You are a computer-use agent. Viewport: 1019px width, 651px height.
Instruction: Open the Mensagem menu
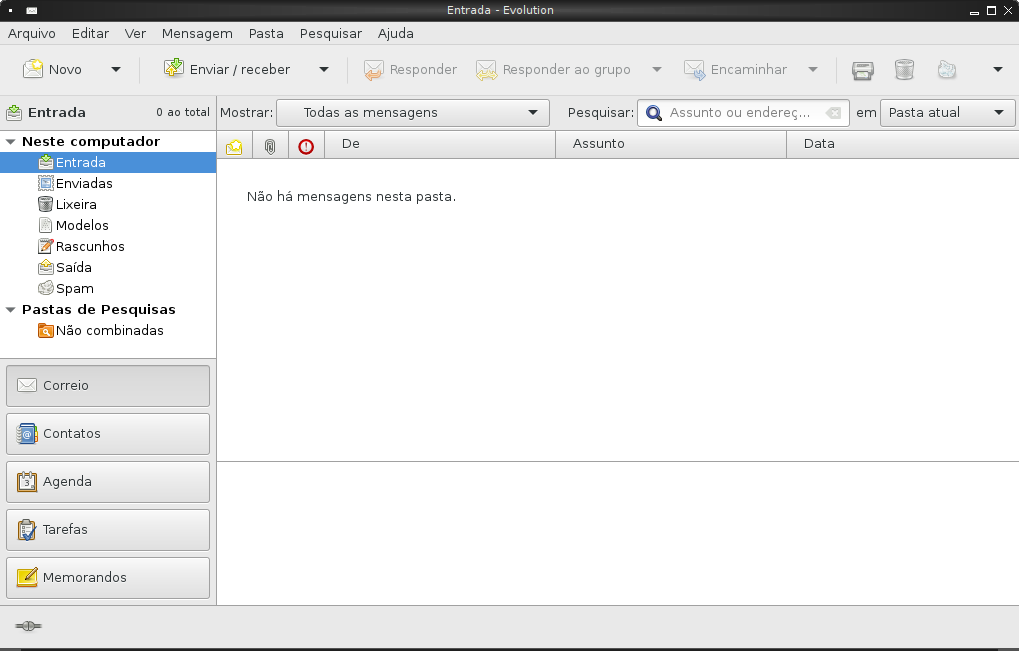(197, 33)
